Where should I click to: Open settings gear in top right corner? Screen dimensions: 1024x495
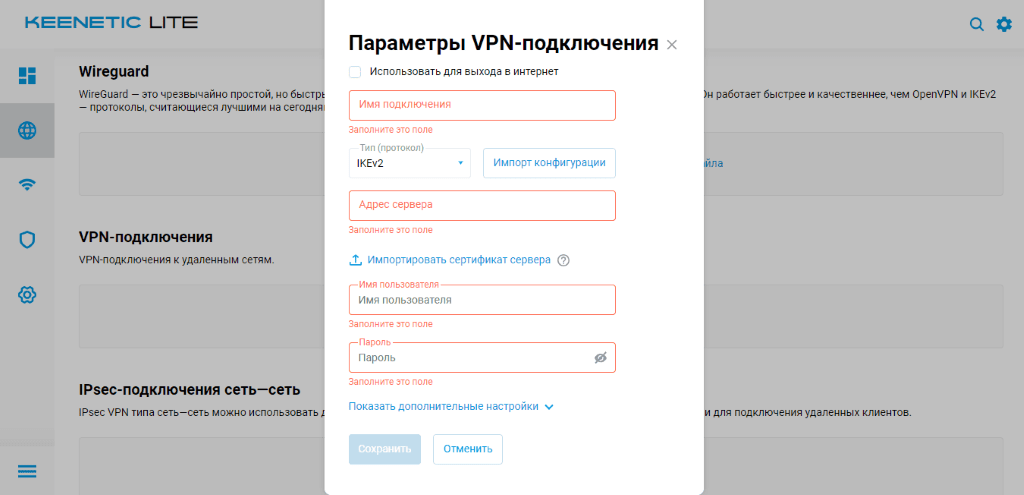pyautogui.click(x=1004, y=24)
